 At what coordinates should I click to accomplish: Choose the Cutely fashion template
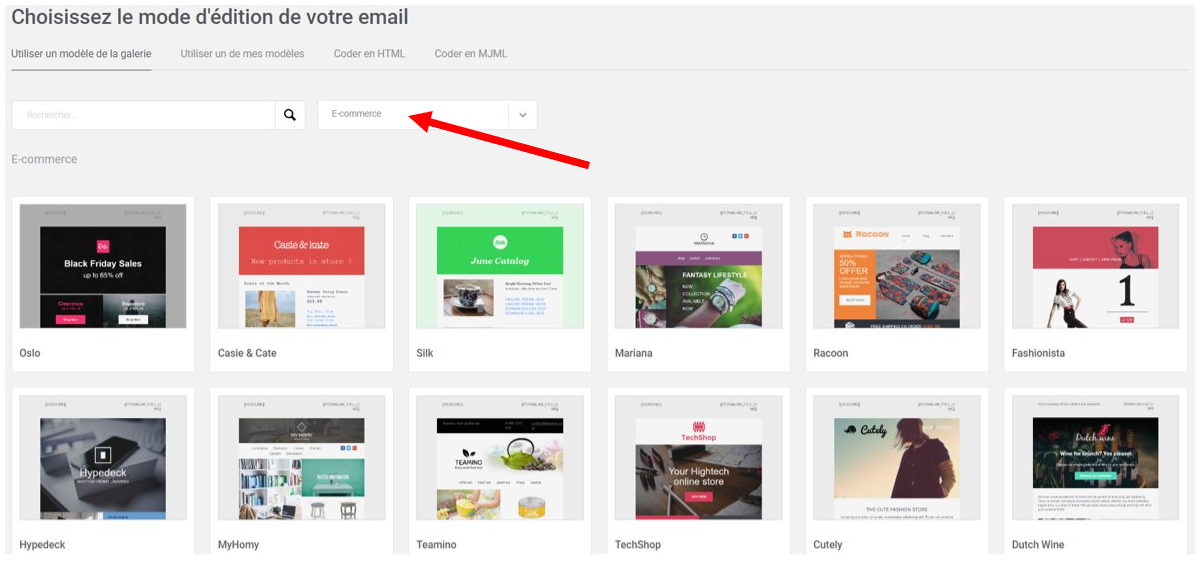coord(897,457)
